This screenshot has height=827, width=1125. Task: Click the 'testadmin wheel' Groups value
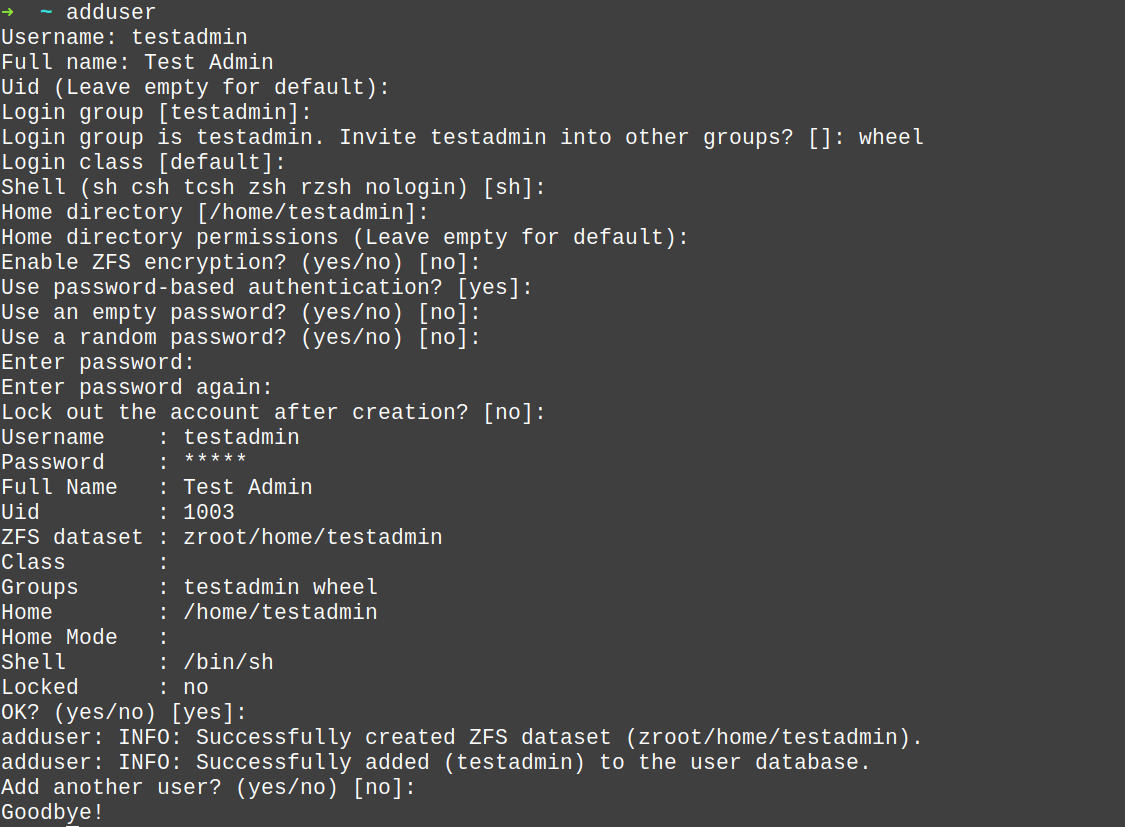click(281, 587)
